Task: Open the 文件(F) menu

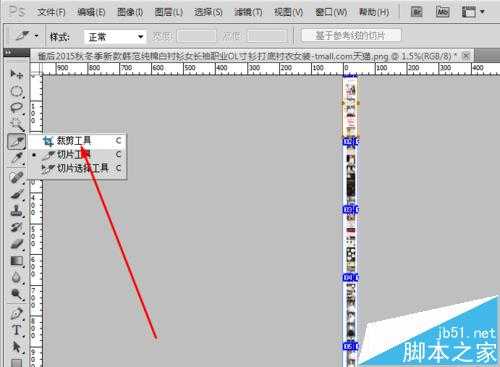Action: tap(51, 12)
